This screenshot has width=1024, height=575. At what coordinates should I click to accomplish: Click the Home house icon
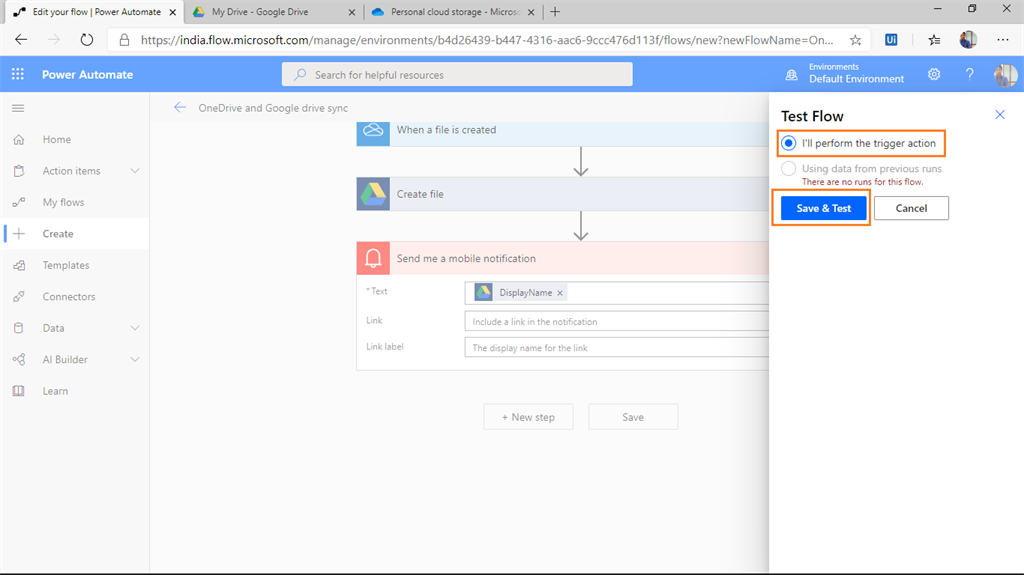pos(19,139)
